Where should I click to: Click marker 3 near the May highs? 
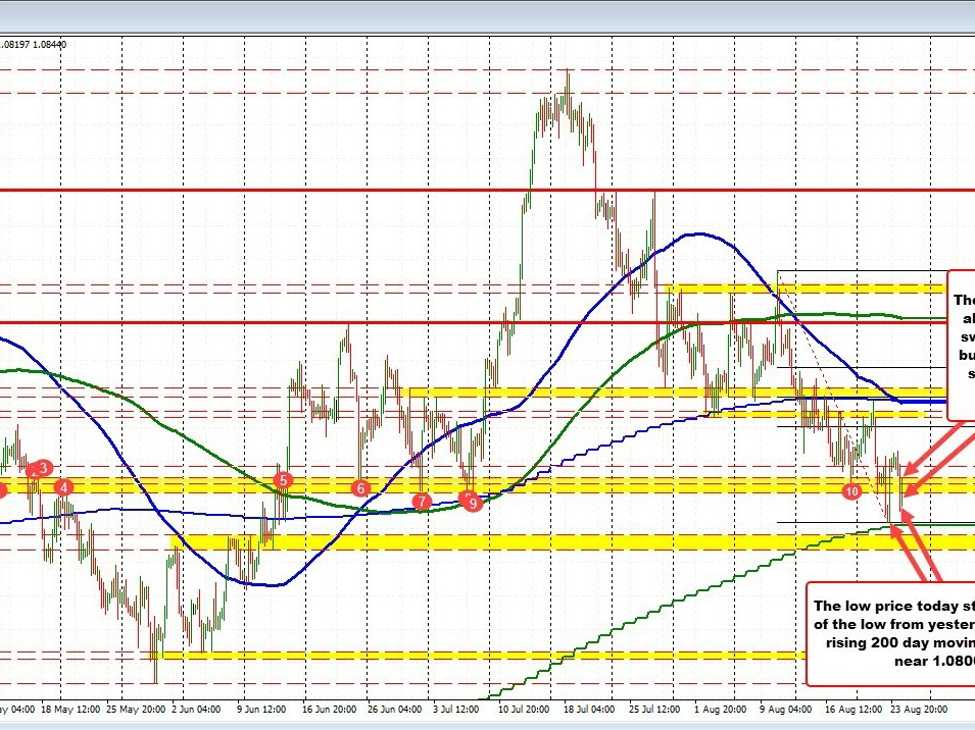click(x=41, y=467)
